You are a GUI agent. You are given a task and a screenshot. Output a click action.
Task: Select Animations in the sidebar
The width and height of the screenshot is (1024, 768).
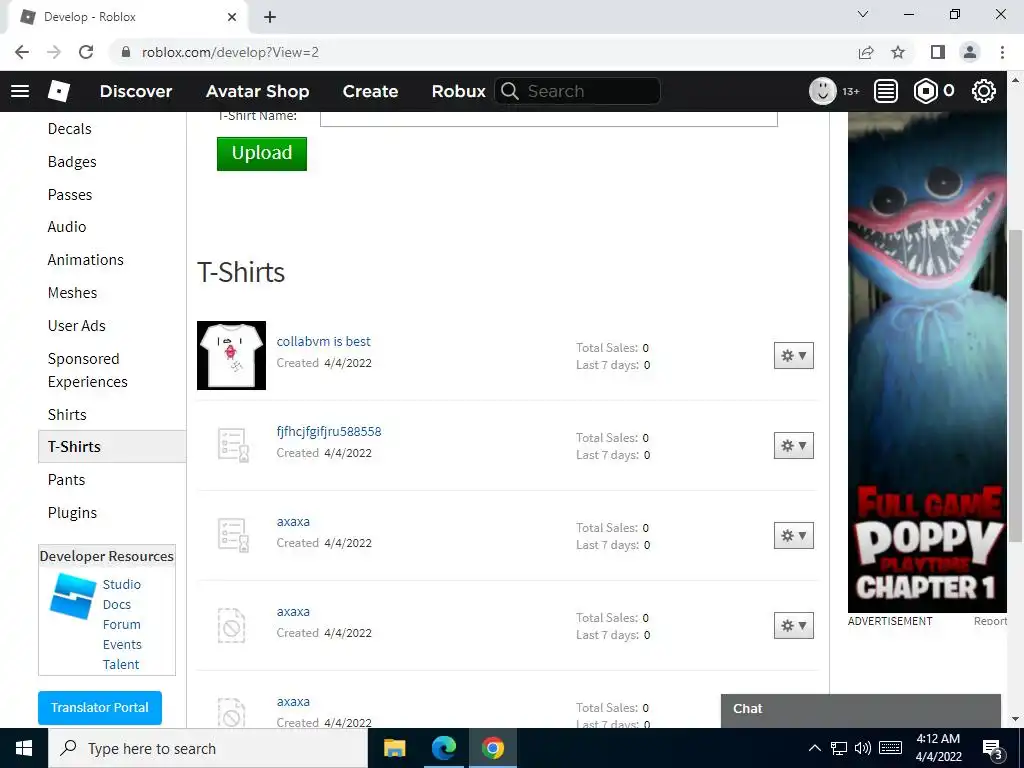coord(86,259)
